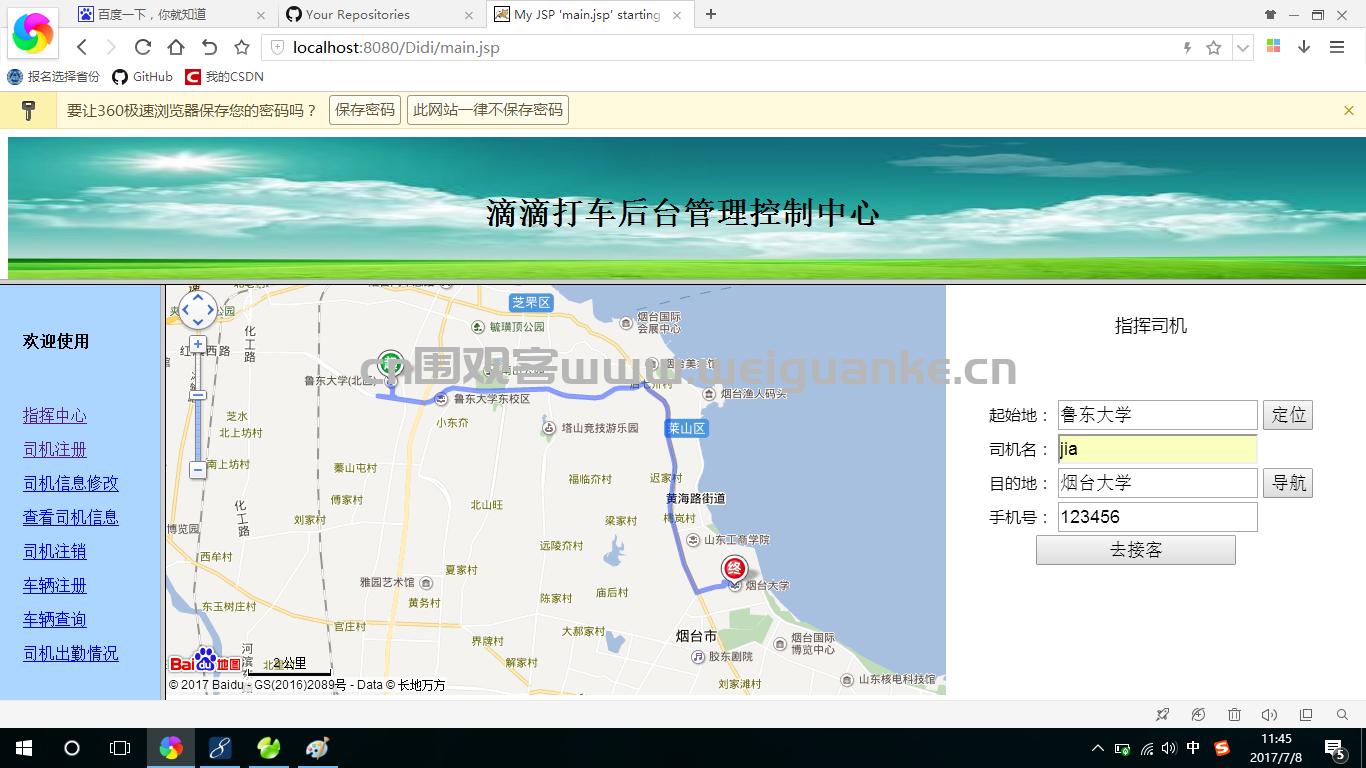Open the browser hamburger menu

1337,47
